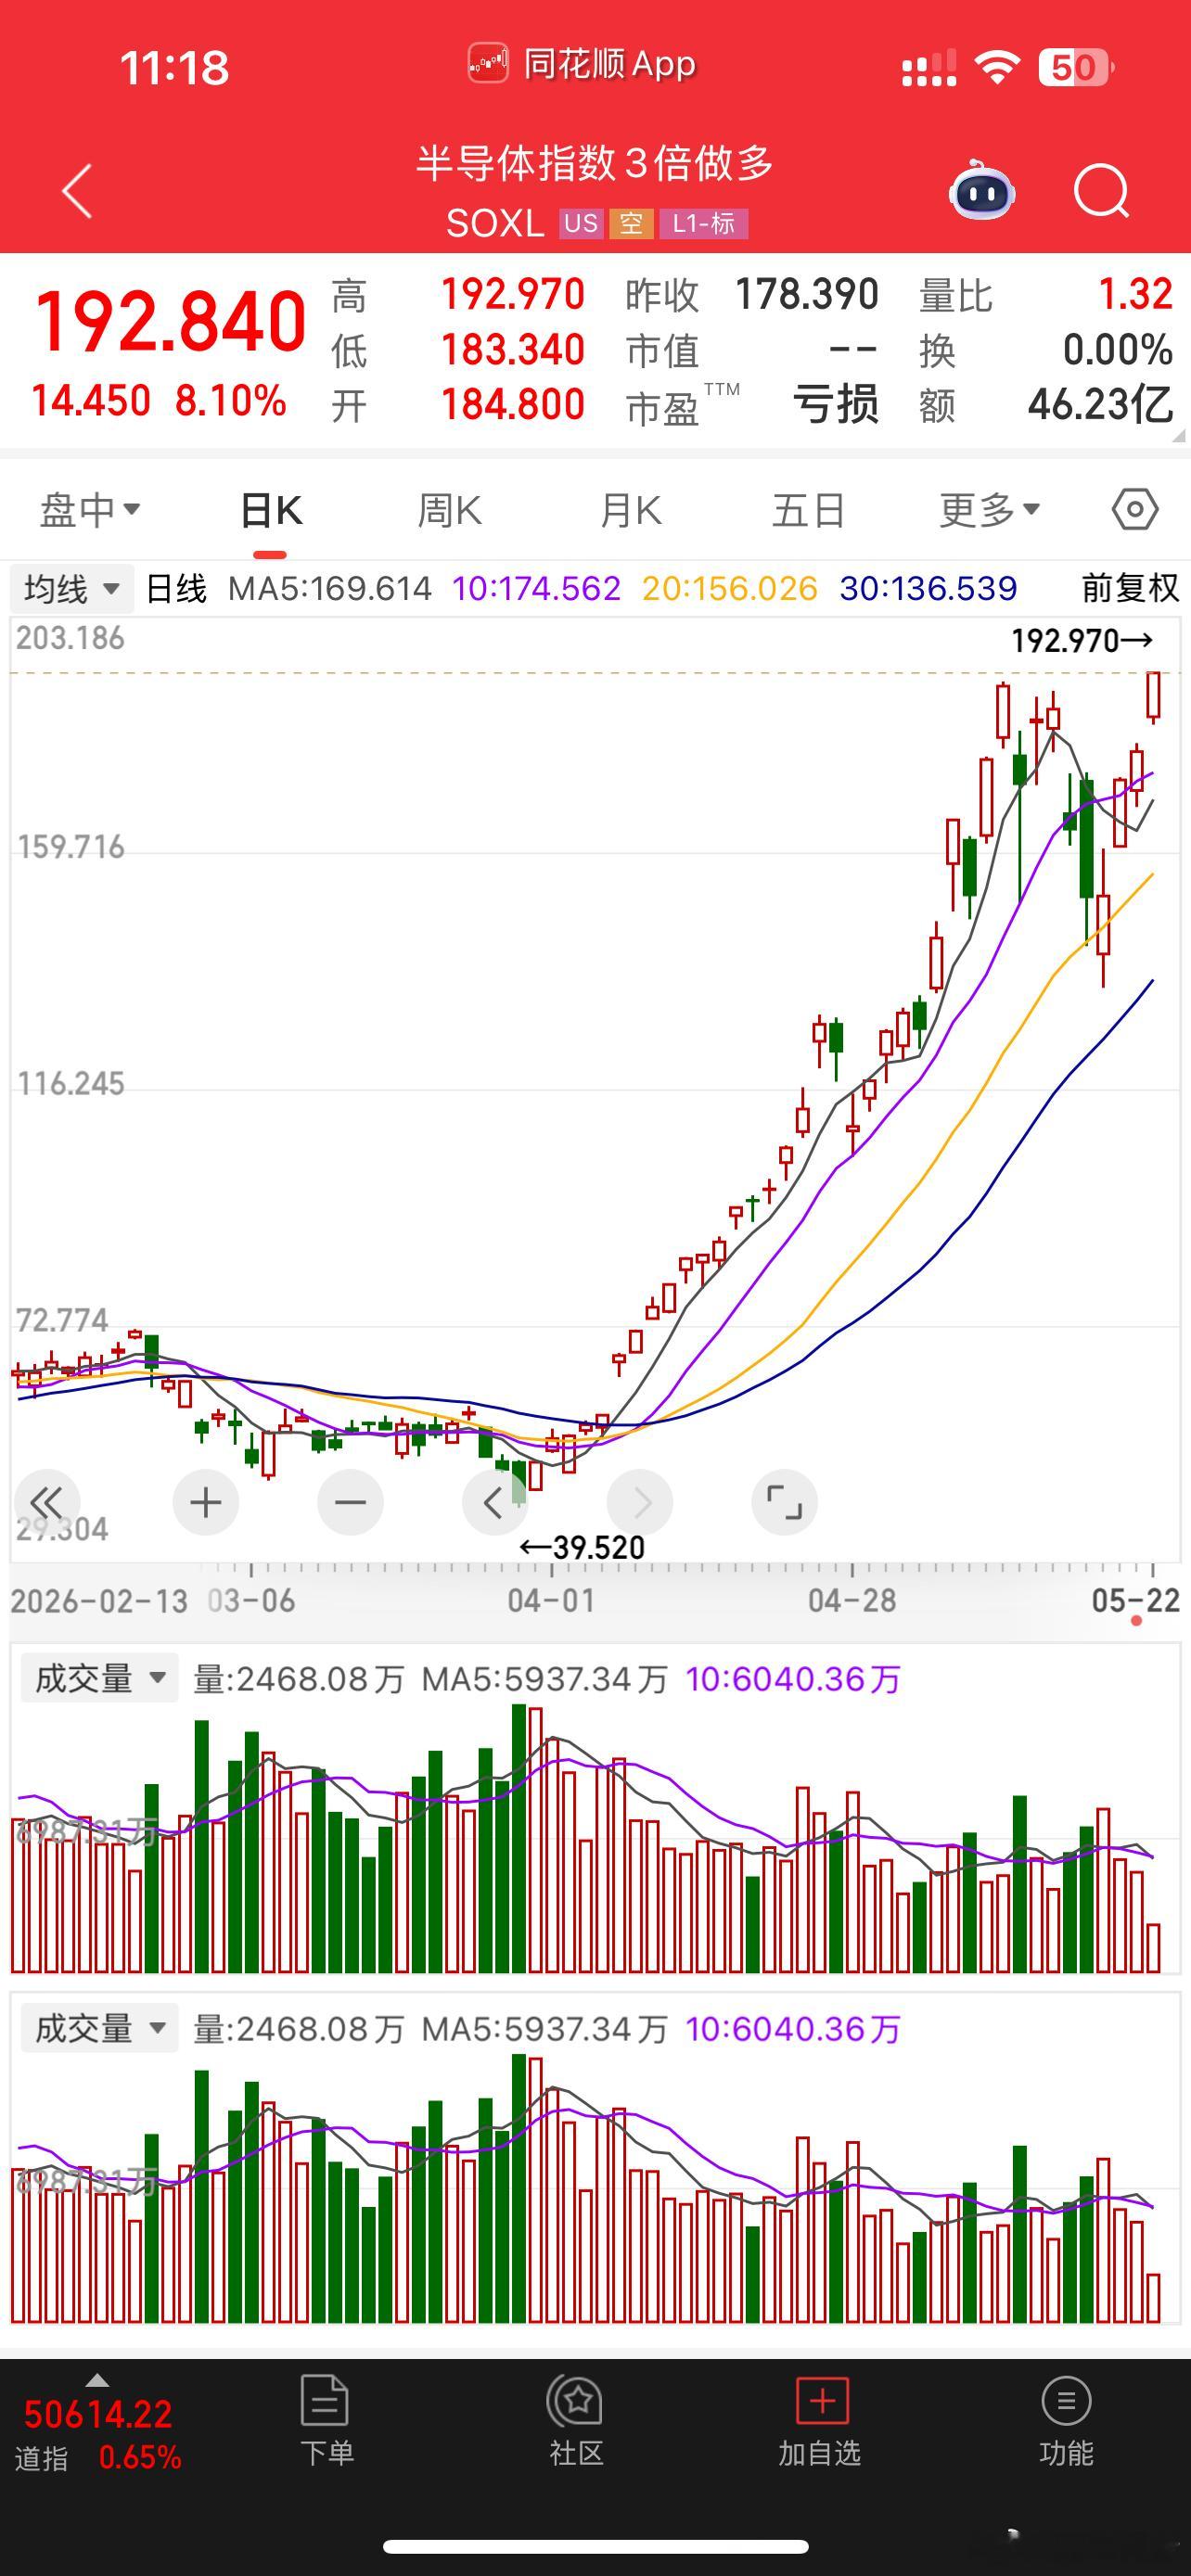Viewport: 1191px width, 2576px height.
Task: Switch to 月K tab
Action: click(630, 510)
